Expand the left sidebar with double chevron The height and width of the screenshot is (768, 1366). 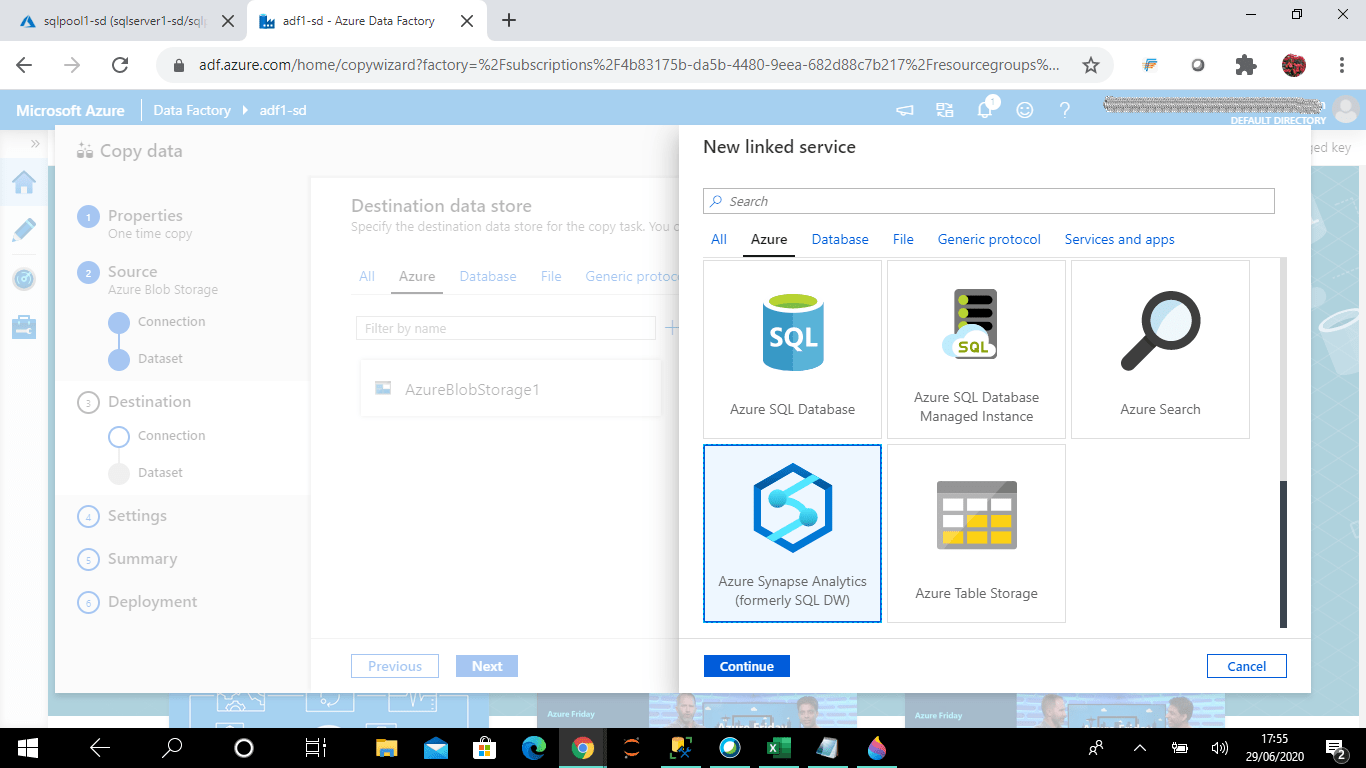coord(36,144)
